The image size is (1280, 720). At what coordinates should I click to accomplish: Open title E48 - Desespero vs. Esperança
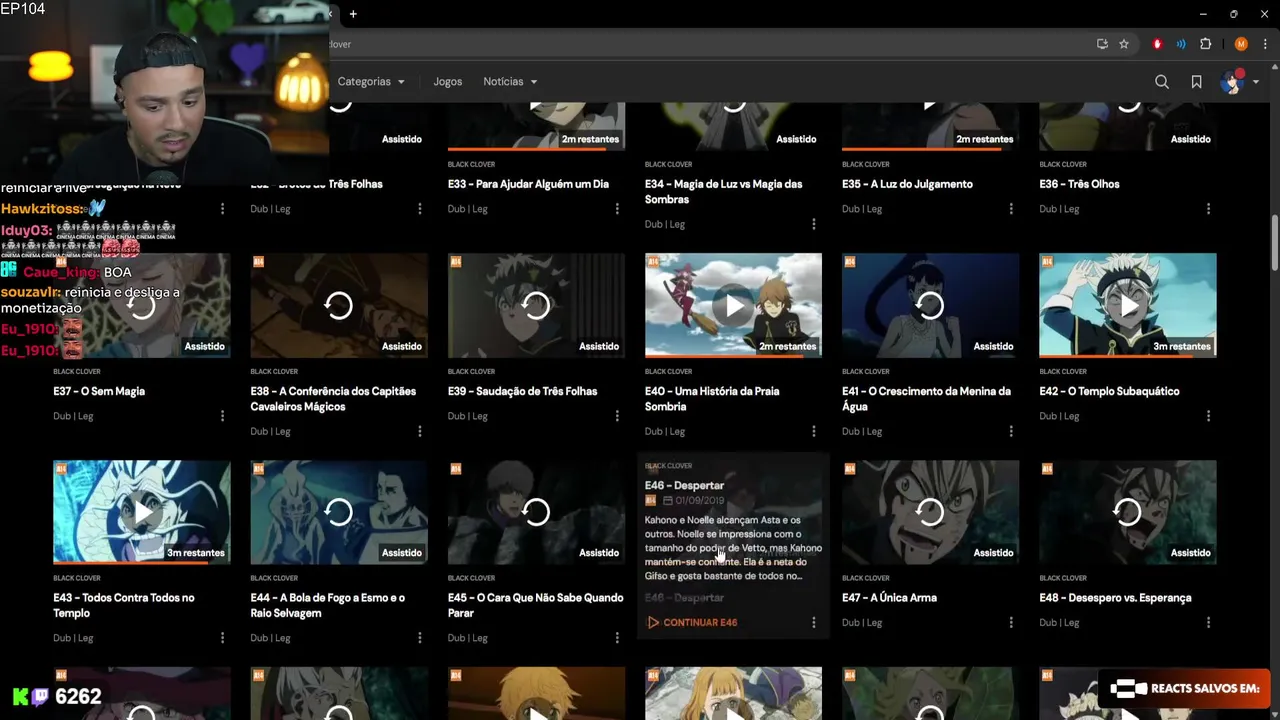point(1115,598)
